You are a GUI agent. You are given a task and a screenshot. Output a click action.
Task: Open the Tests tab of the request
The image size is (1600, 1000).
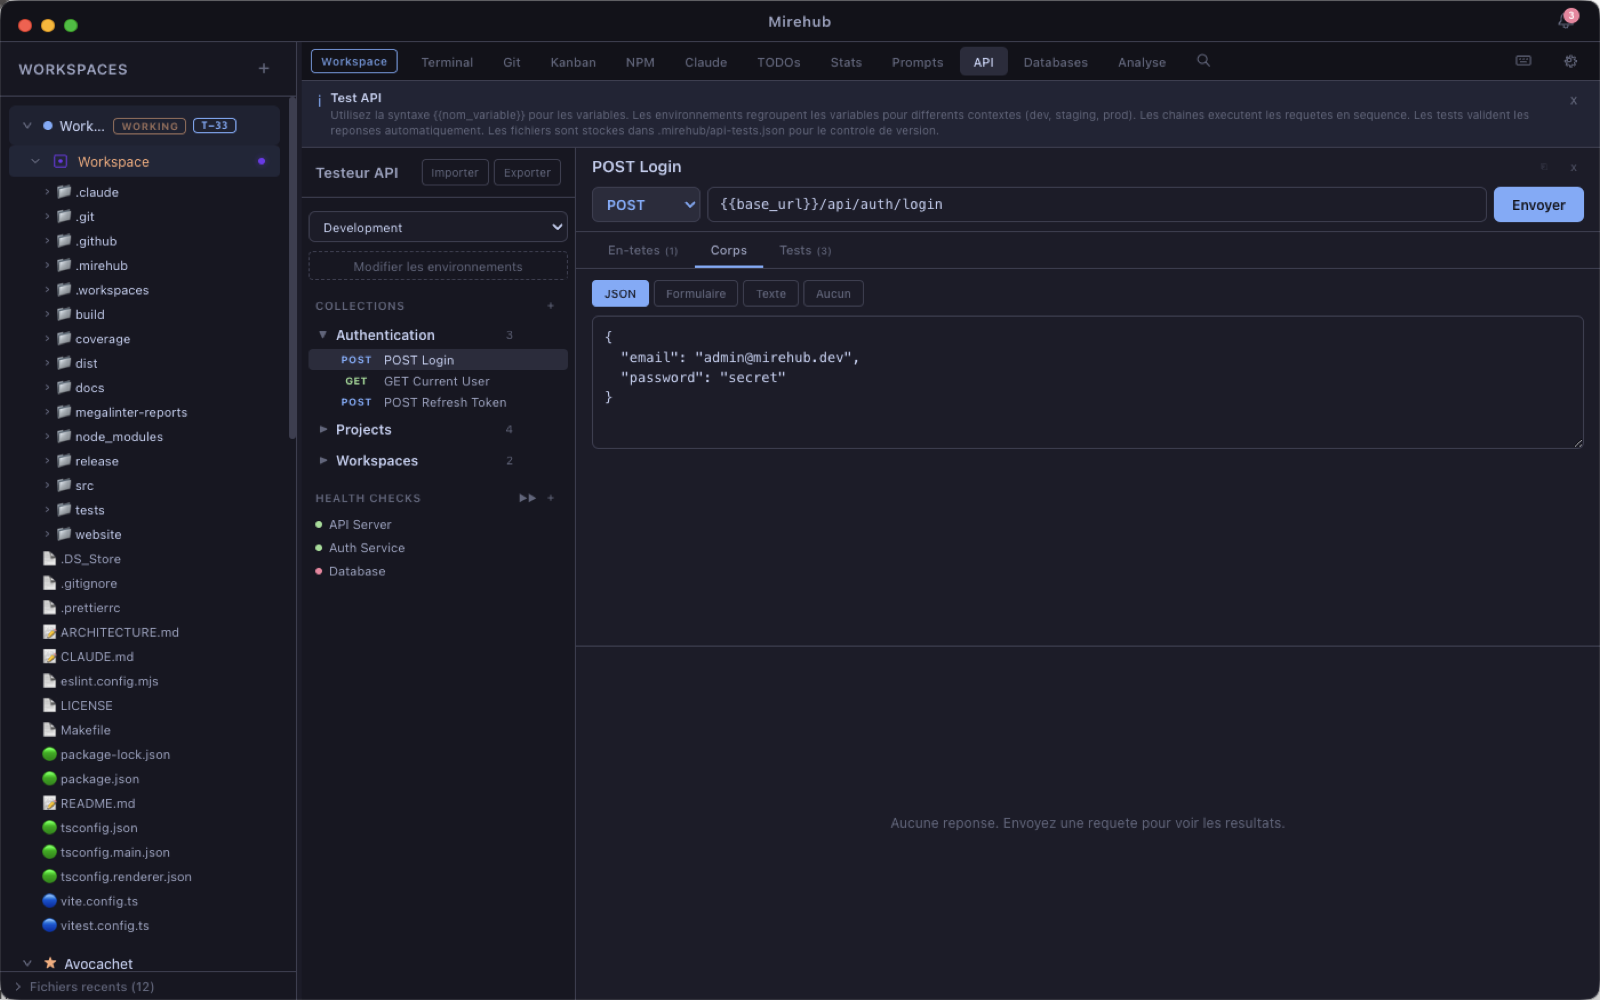click(804, 251)
